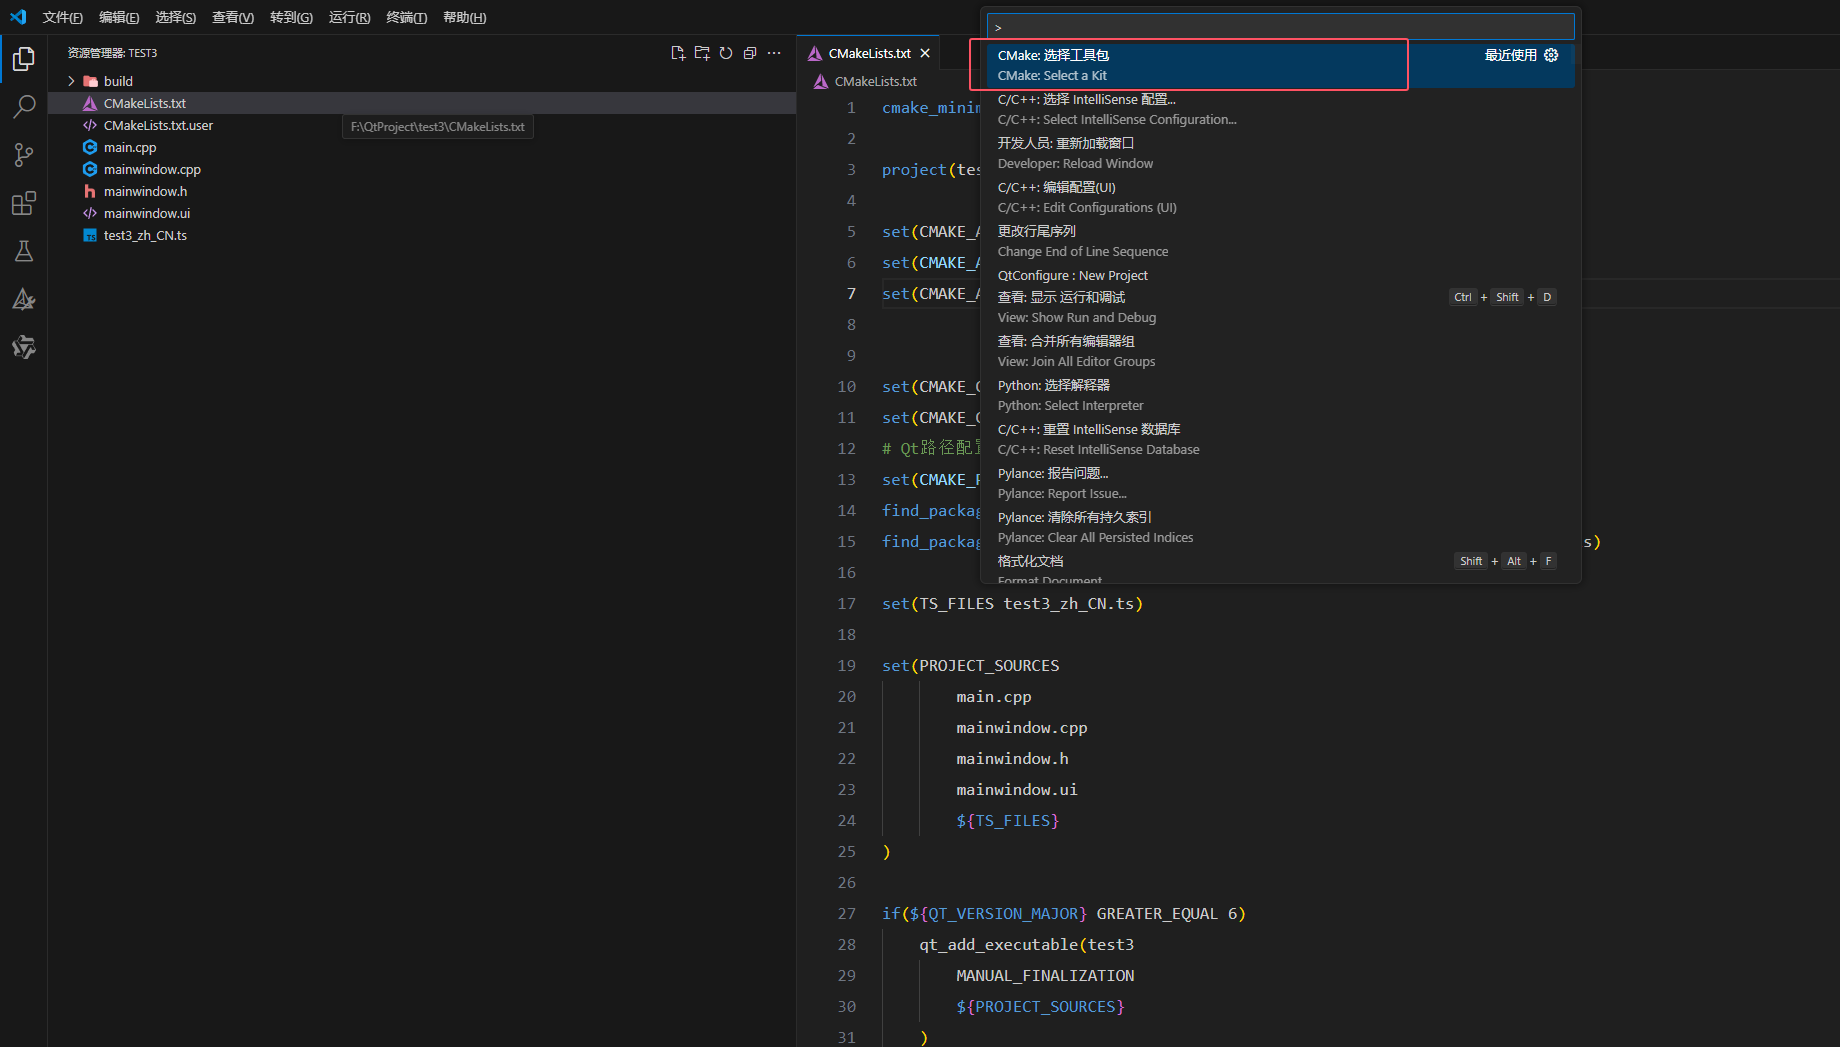Viewport: 1840px width, 1047px height.
Task: Create a new folder in explorer
Action: 702,53
